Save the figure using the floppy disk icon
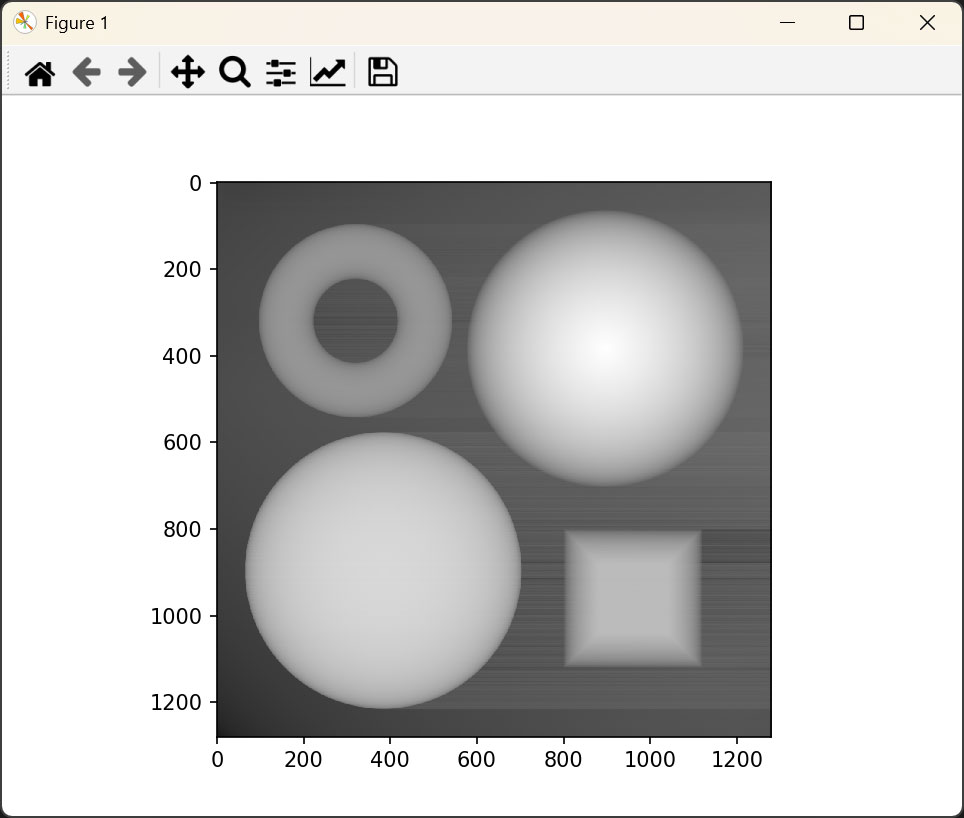964x818 pixels. tap(383, 73)
